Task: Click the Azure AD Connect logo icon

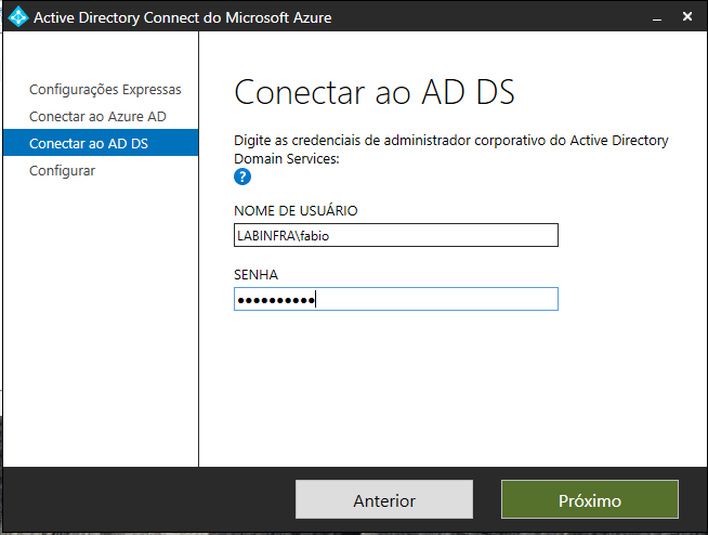Action: 18,17
